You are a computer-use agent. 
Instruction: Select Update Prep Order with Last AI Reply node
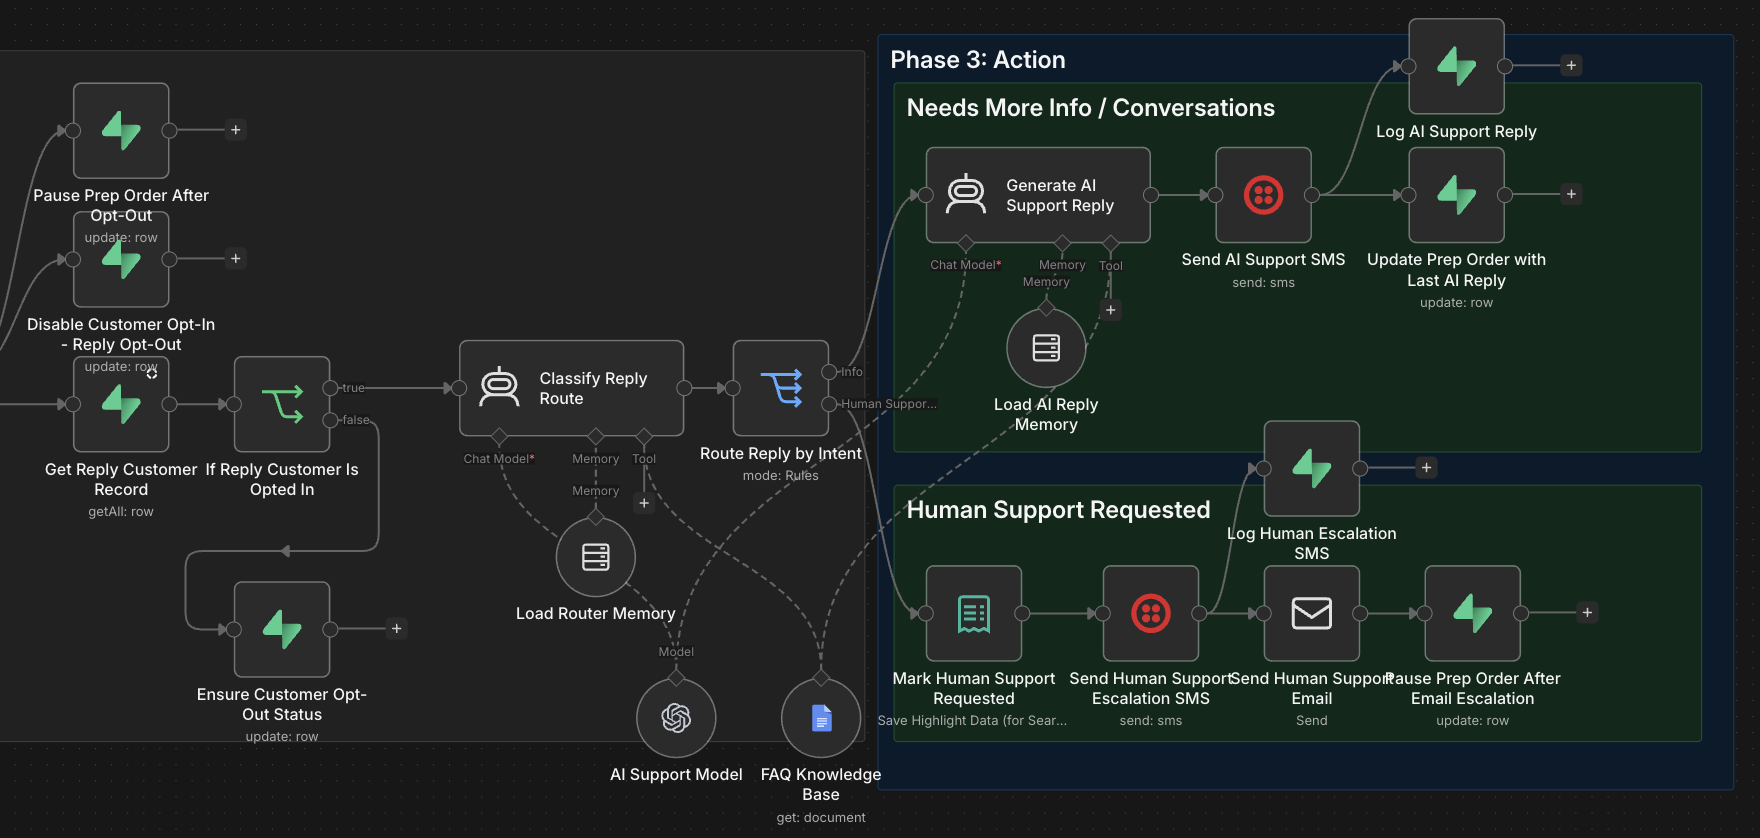click(1456, 195)
